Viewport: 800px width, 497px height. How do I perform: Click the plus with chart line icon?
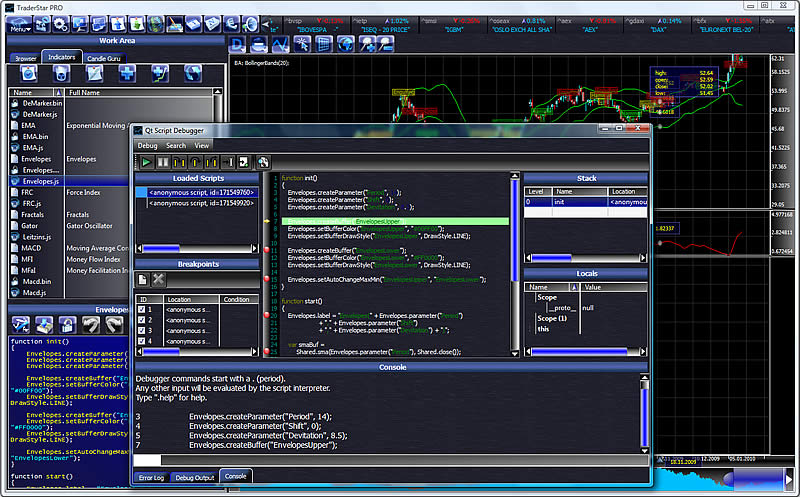coord(160,74)
